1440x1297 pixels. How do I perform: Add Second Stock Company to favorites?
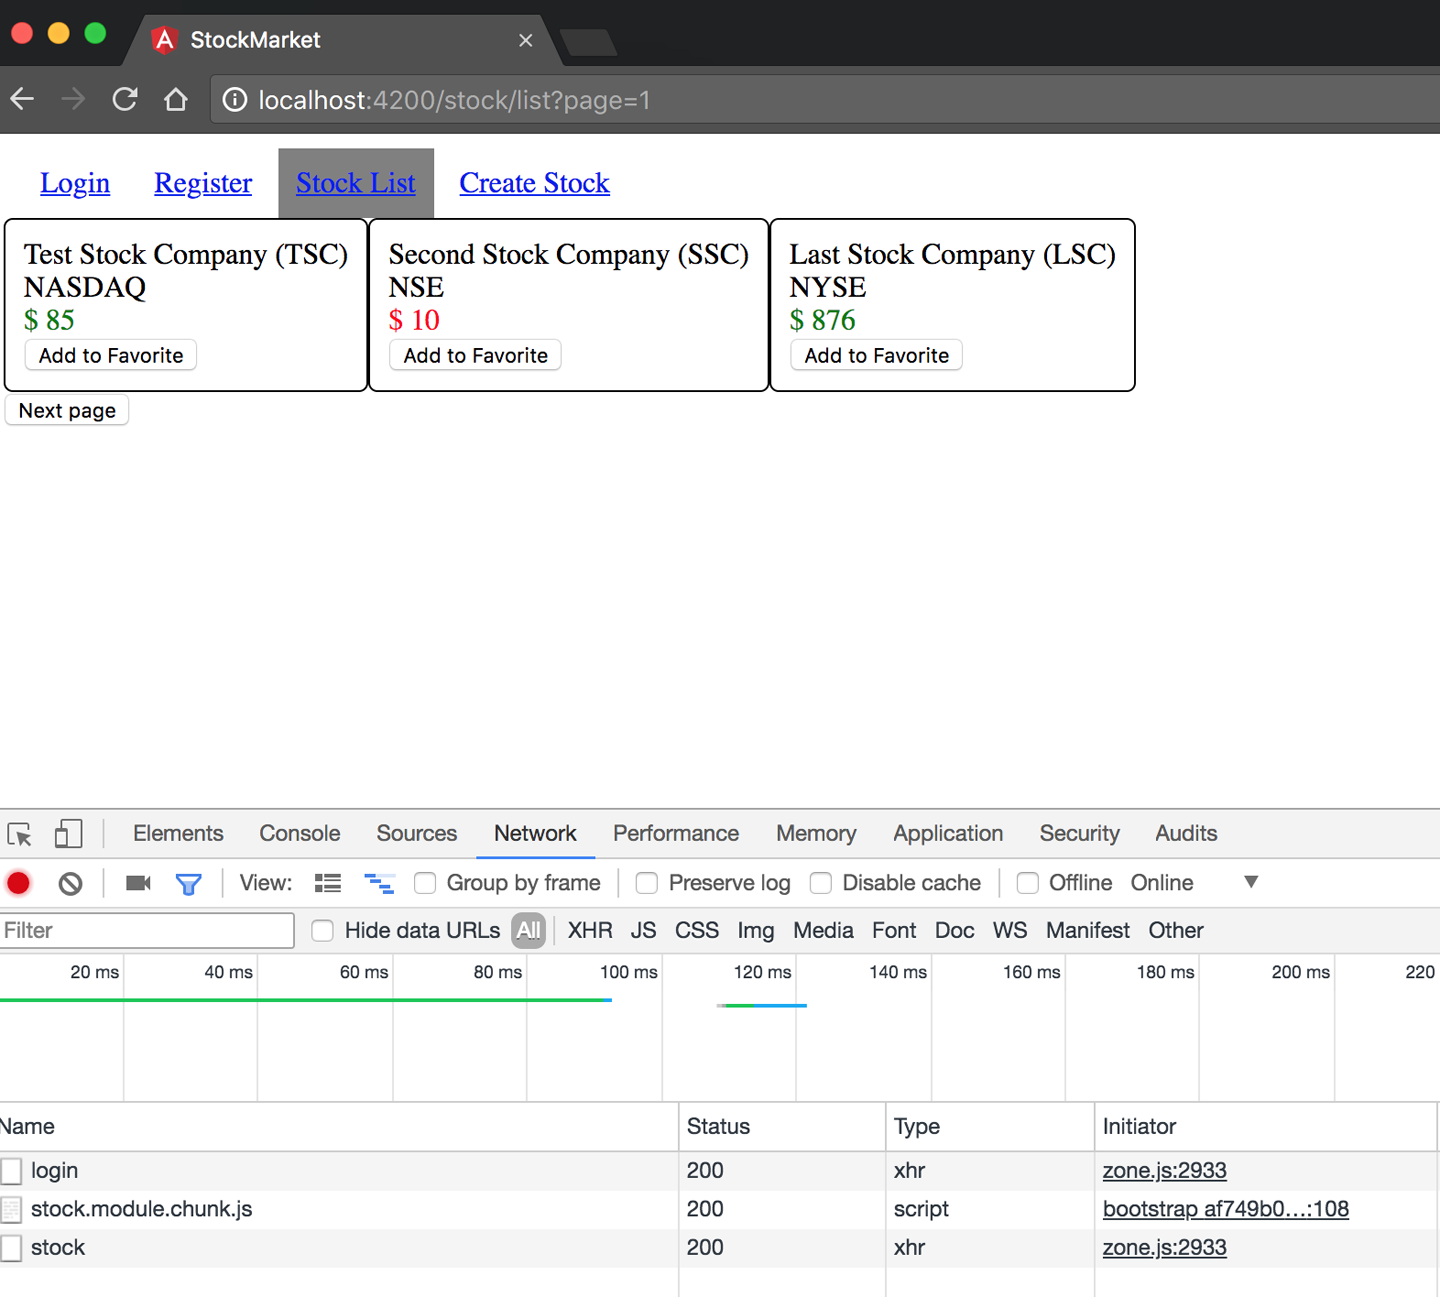coord(475,356)
